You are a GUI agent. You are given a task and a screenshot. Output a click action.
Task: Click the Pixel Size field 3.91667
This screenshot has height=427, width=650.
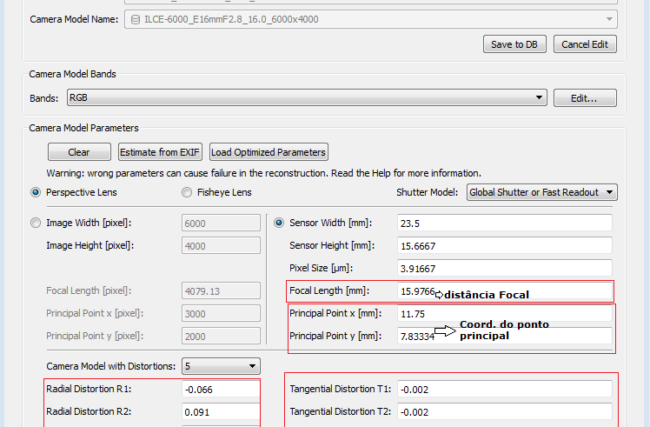[504, 268]
